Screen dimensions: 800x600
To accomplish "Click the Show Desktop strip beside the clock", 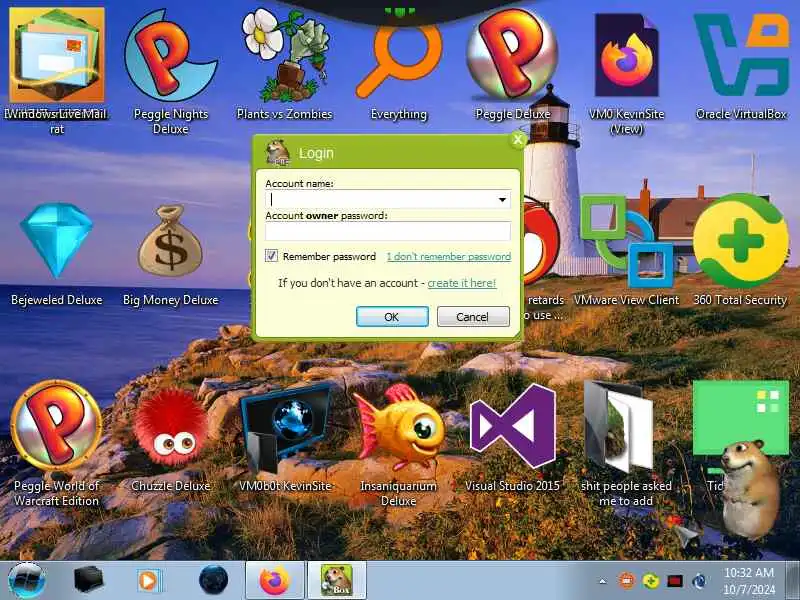I will click(x=792, y=581).
